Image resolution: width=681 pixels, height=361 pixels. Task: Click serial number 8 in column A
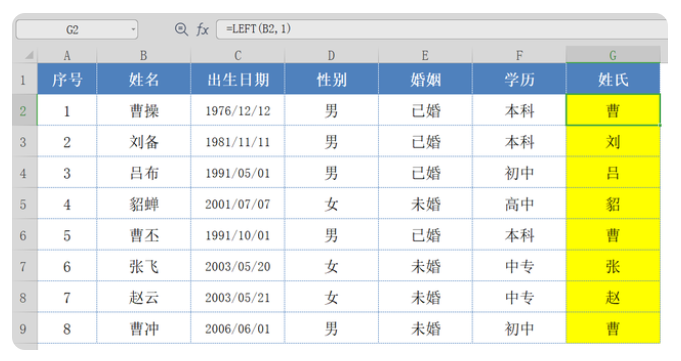67,328
